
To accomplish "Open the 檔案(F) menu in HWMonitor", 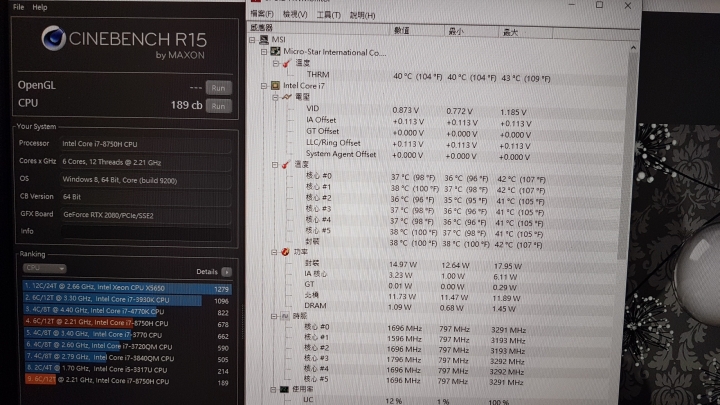I will tap(262, 14).
